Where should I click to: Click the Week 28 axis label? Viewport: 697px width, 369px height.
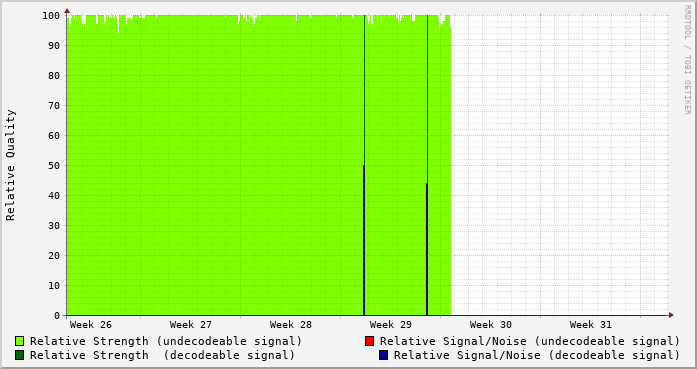[x=291, y=325]
